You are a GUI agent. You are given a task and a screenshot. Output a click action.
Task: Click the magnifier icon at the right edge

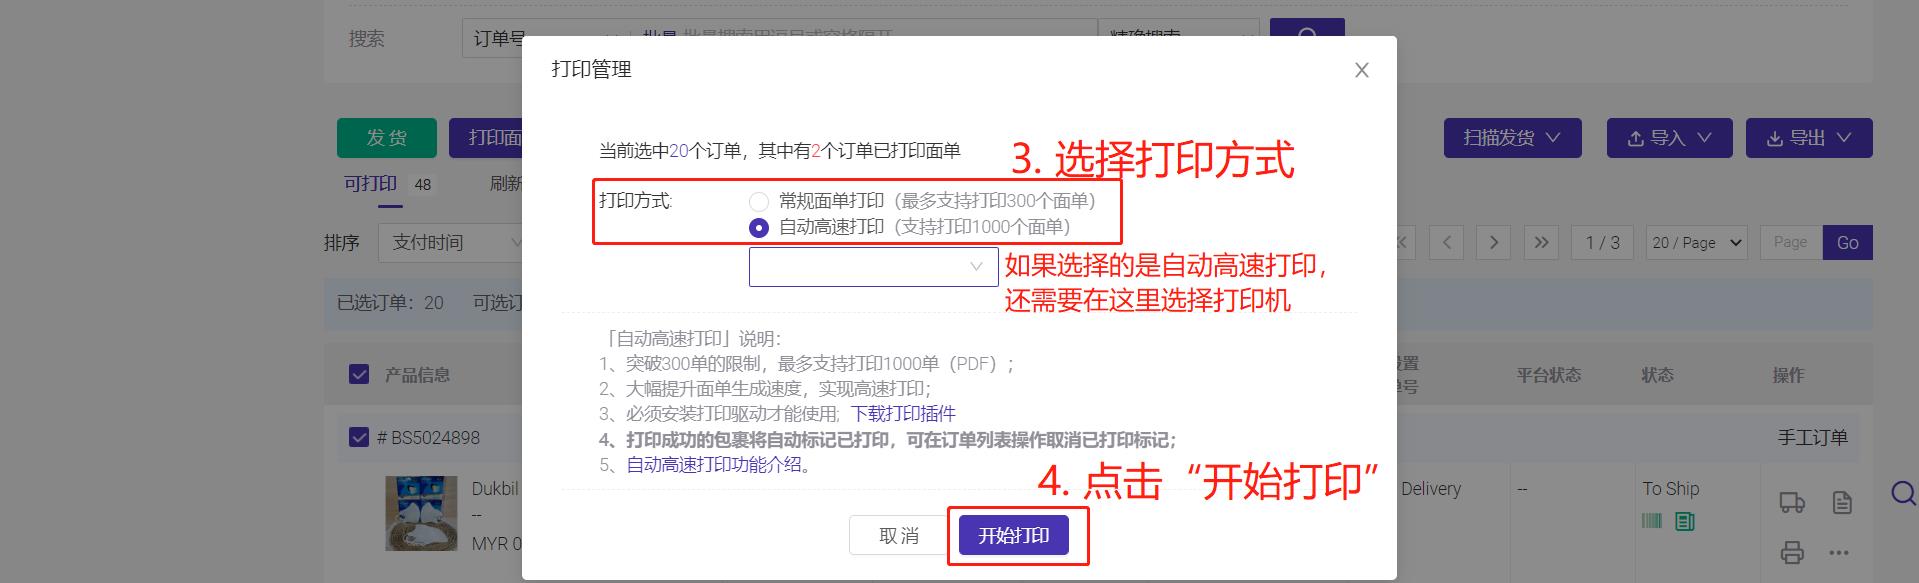pyautogui.click(x=1903, y=493)
